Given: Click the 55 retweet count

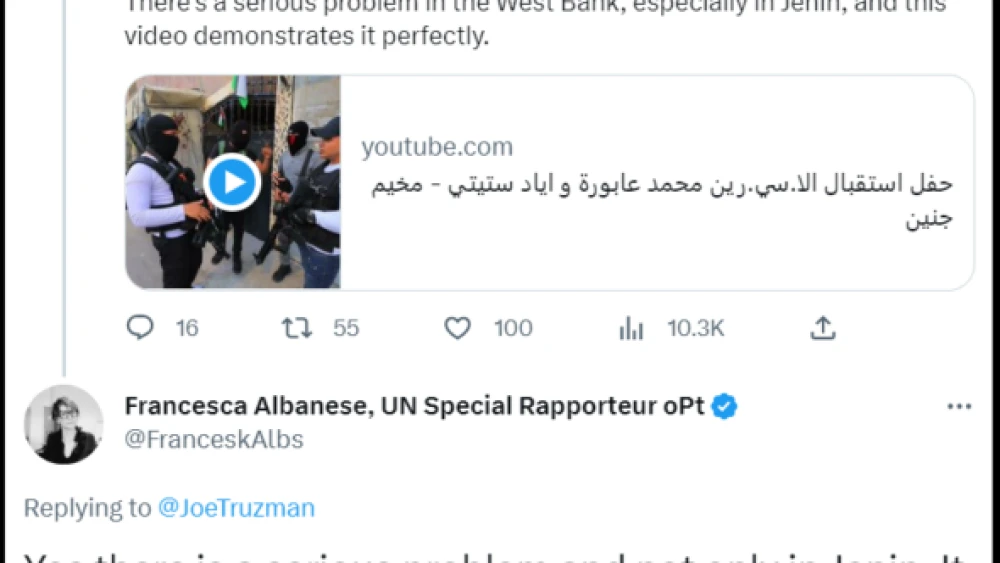Looking at the screenshot, I should [x=346, y=328].
